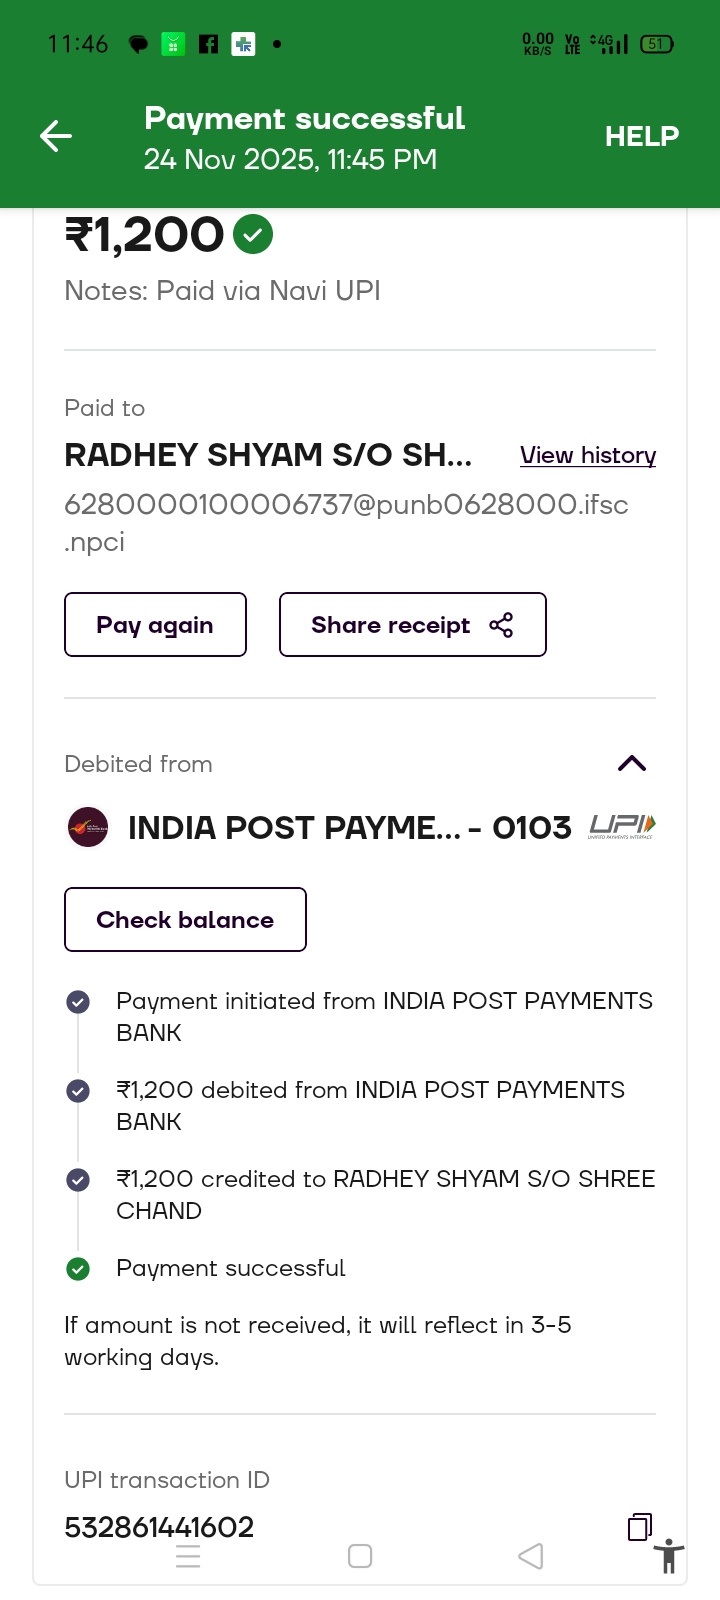
Task: Tap the green Payment successful step icon
Action: pyautogui.click(x=78, y=1268)
